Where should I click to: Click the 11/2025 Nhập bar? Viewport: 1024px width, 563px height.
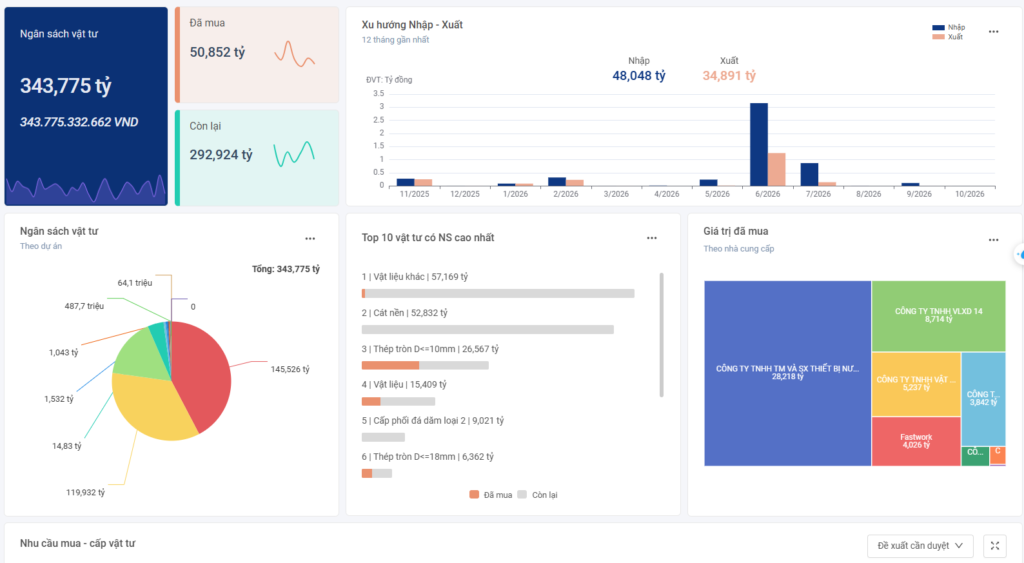[x=406, y=182]
